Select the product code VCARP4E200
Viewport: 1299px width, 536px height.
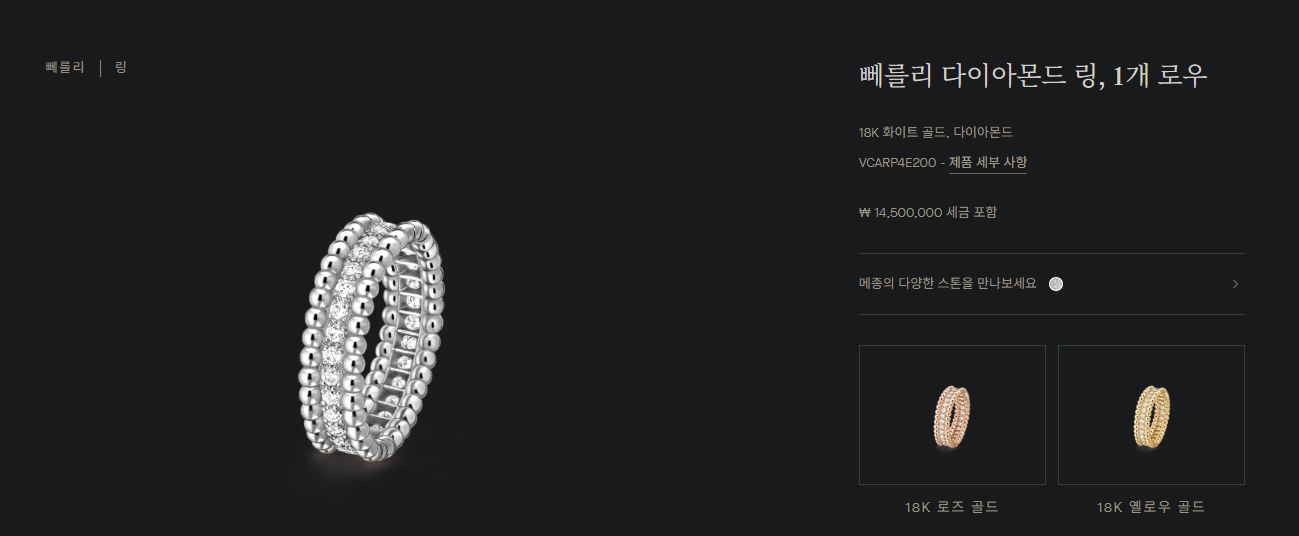point(898,163)
